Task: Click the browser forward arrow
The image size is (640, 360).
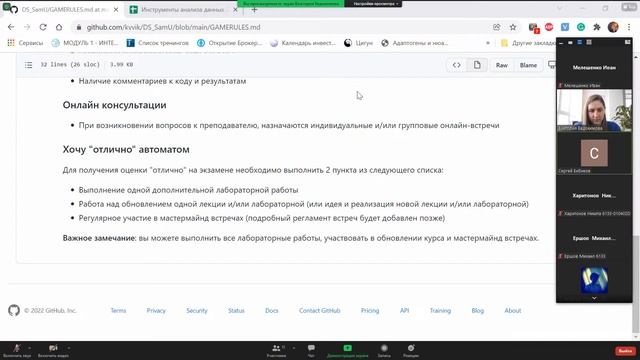Action: [27, 27]
